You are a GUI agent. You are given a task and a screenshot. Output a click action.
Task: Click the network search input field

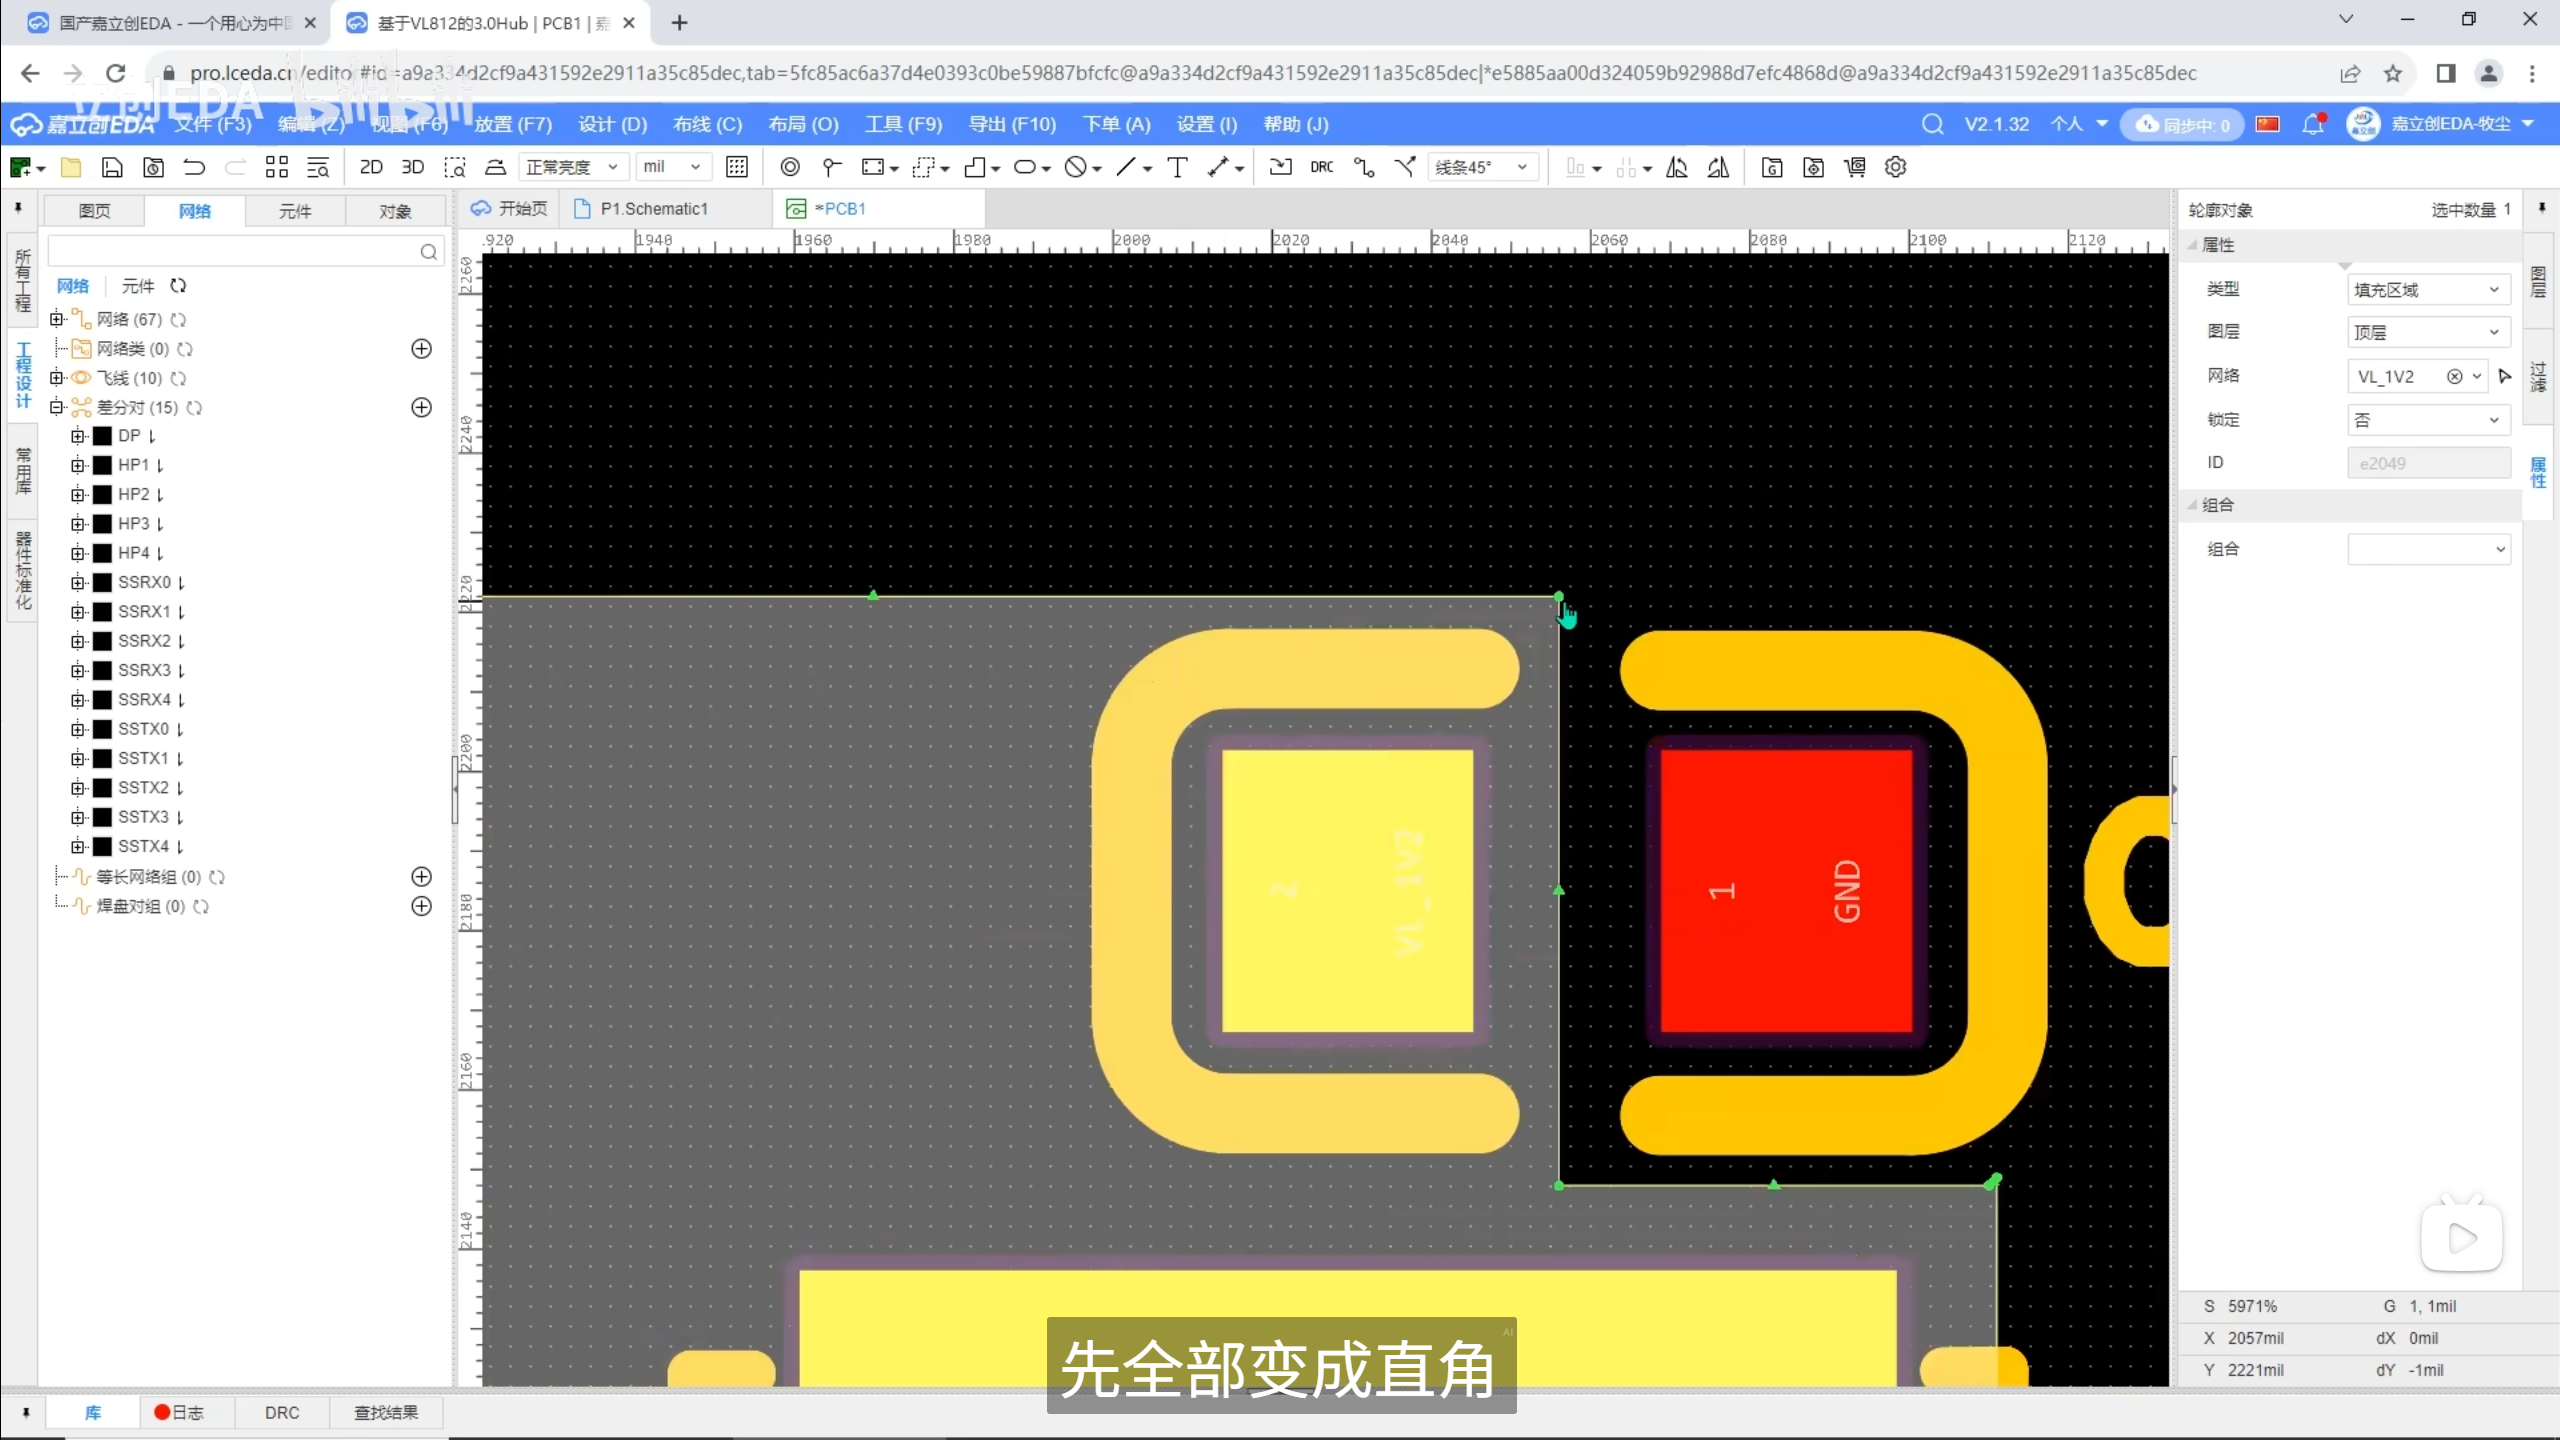click(x=235, y=251)
